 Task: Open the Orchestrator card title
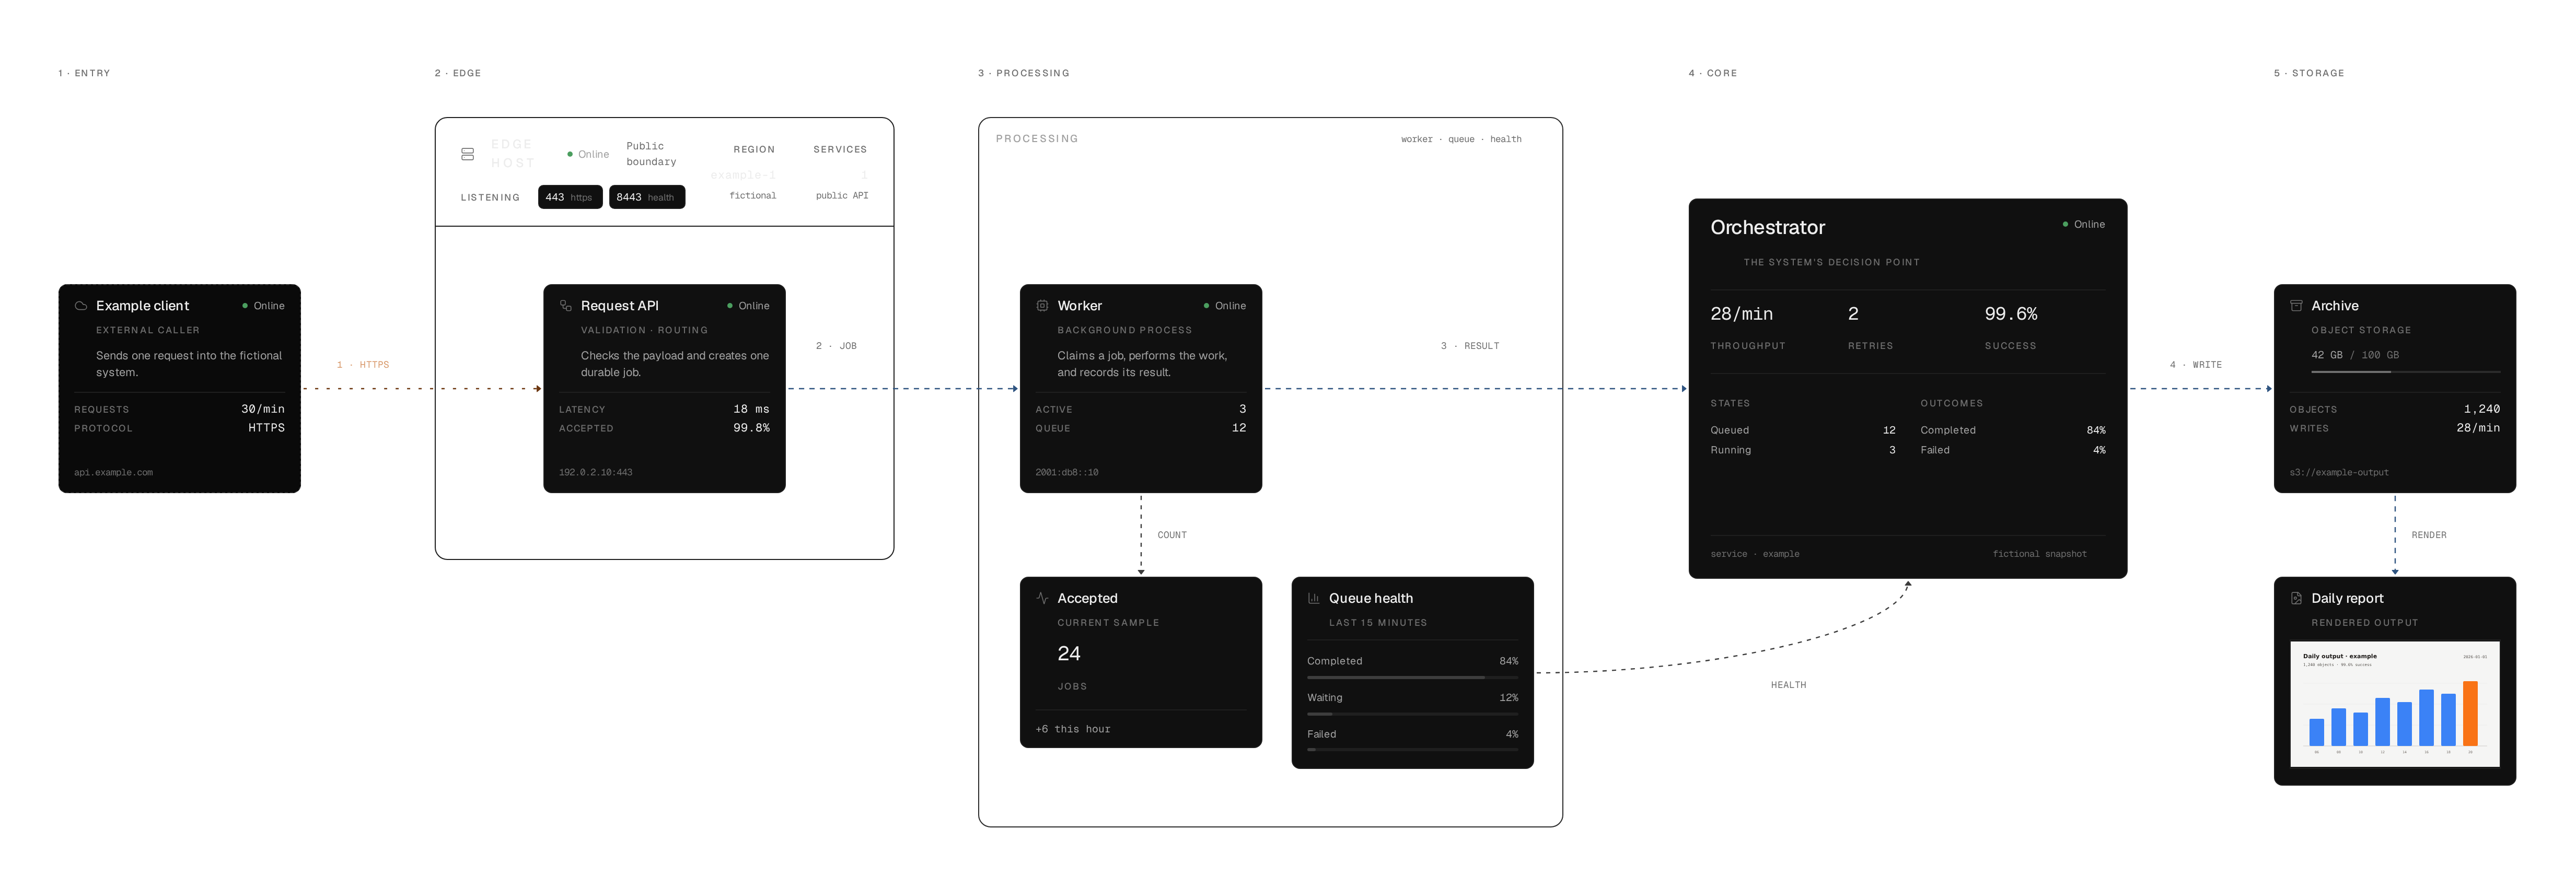tap(1767, 227)
